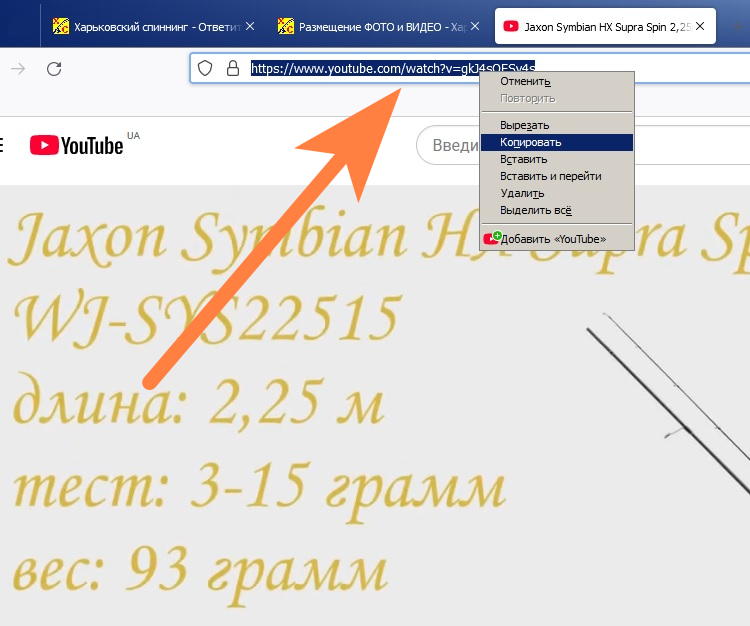Screen dimensions: 750x626
Task: Click the YouTube search field
Action: pyautogui.click(x=583, y=145)
